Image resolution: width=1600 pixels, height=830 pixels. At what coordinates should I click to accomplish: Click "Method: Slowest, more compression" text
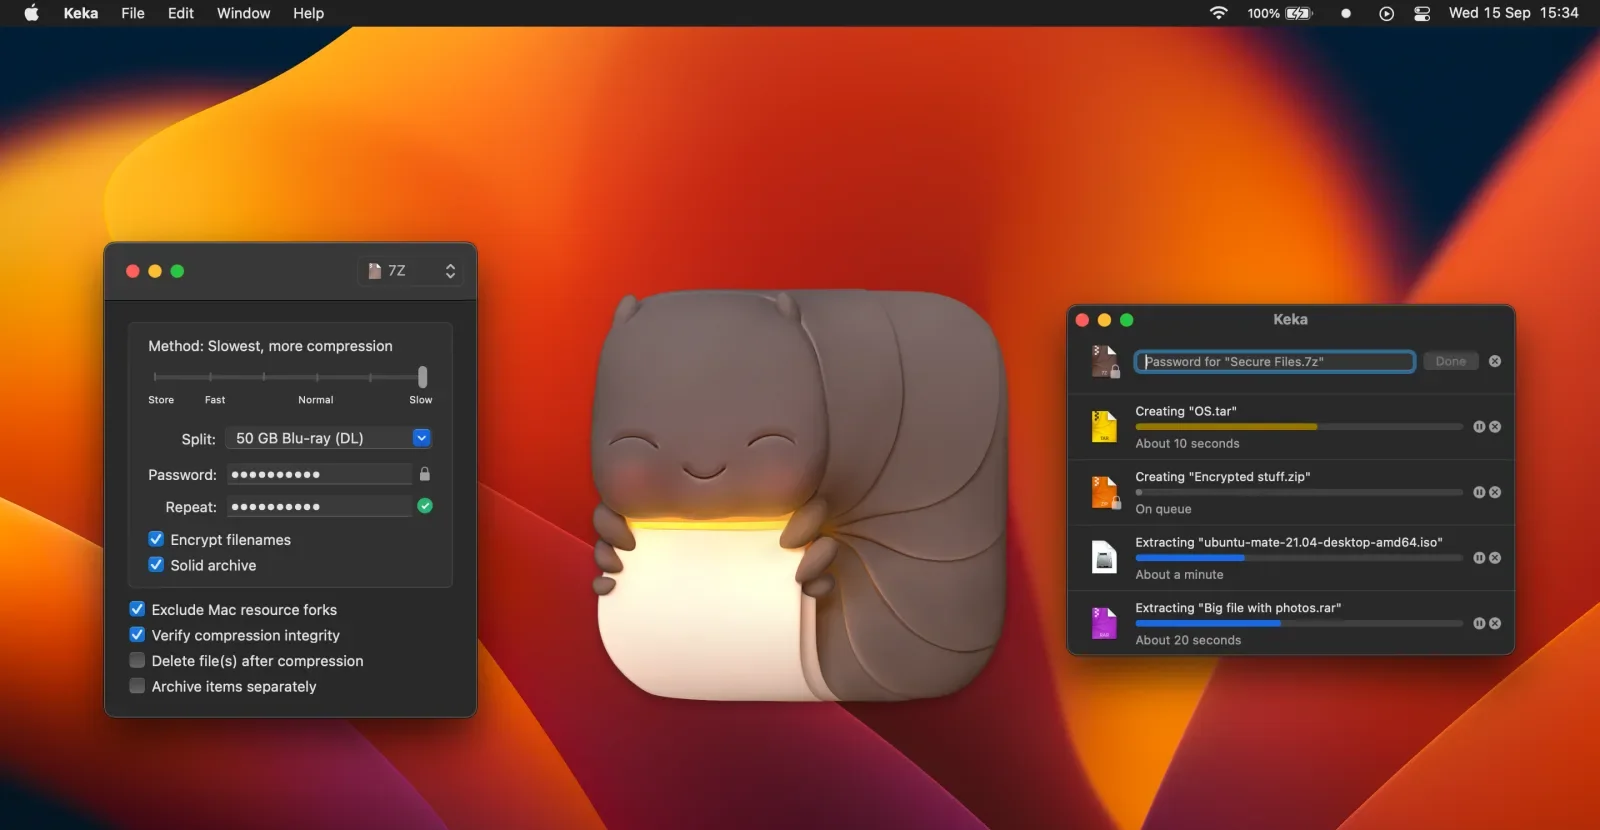[x=270, y=346]
